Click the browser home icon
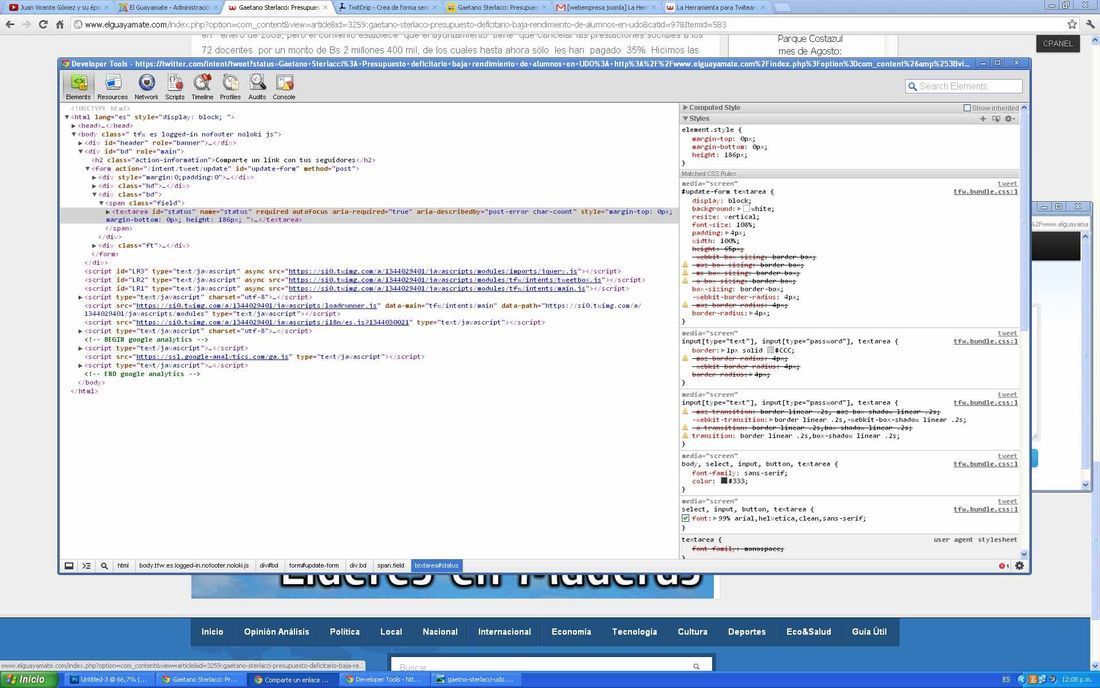The height and width of the screenshot is (688, 1100). (60, 25)
